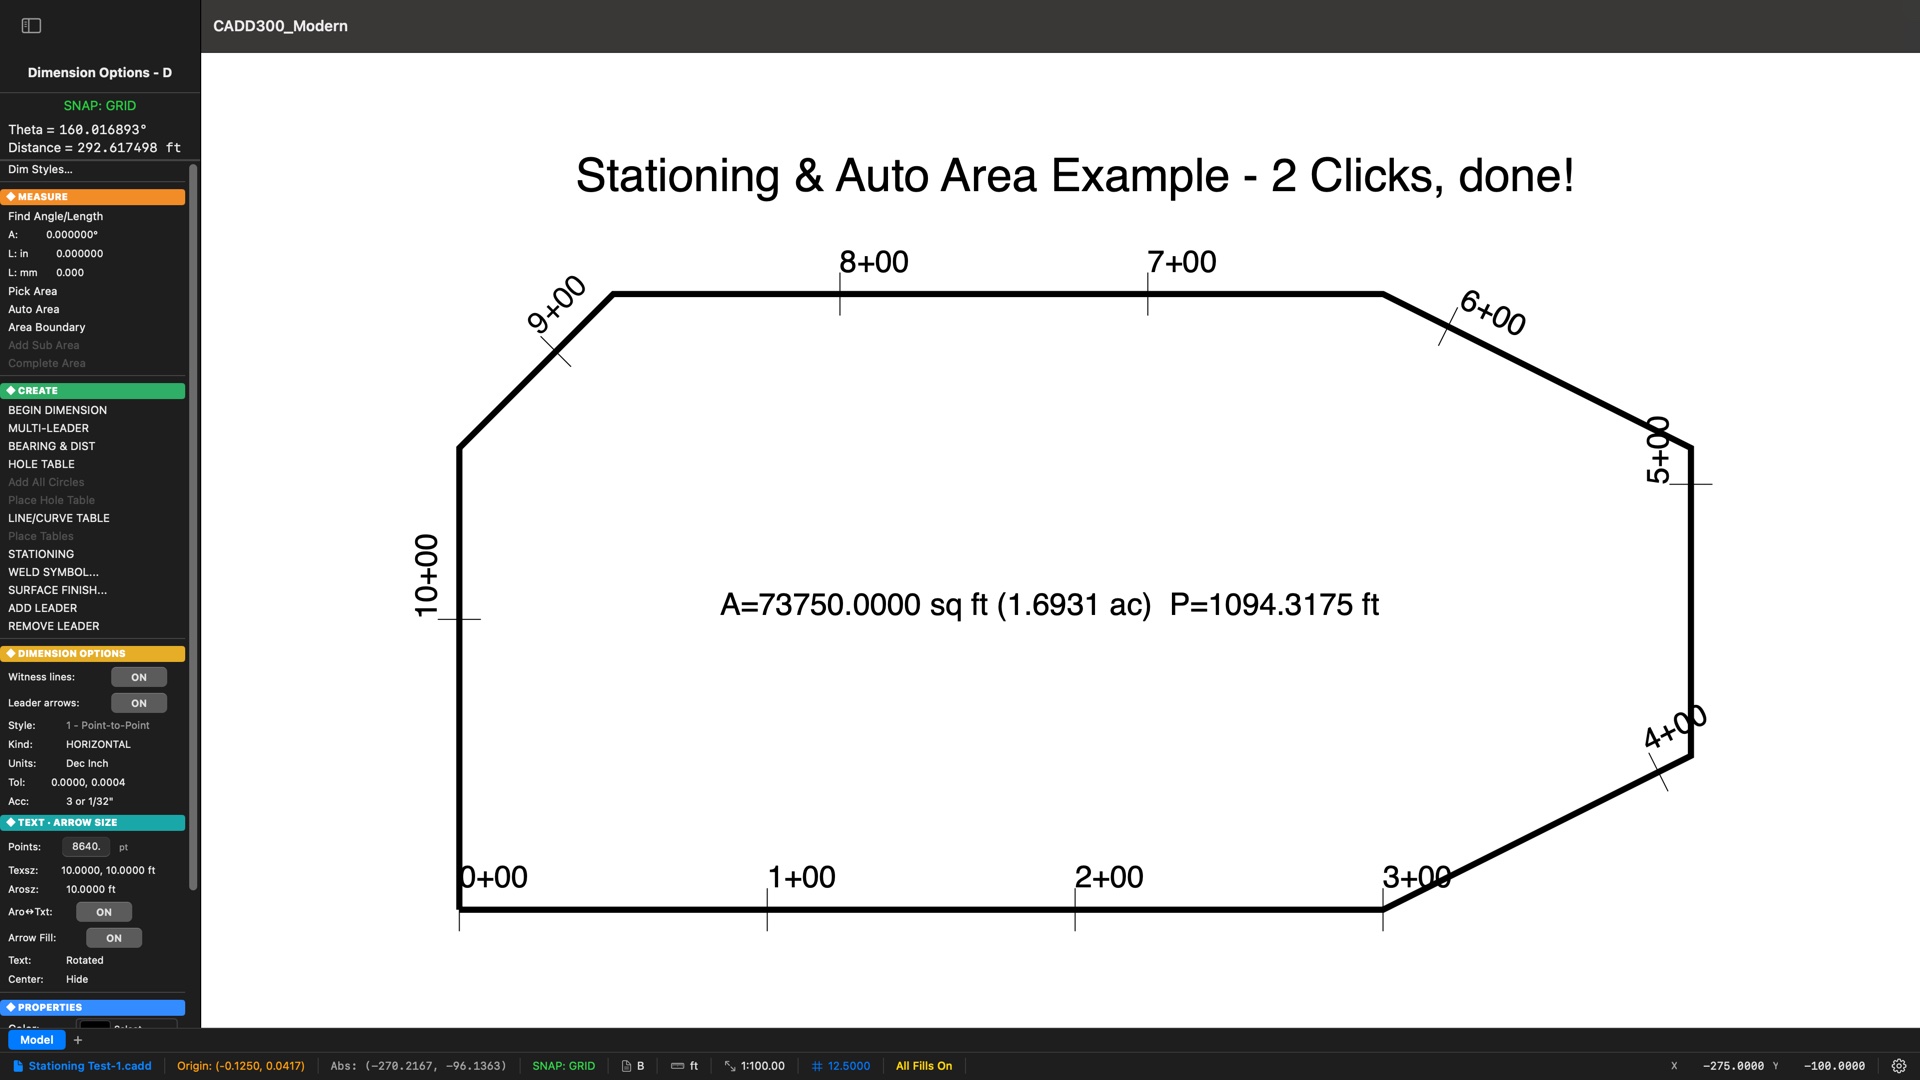
Task: Click the 12.5000 grid spacing icon
Action: (x=817, y=1066)
